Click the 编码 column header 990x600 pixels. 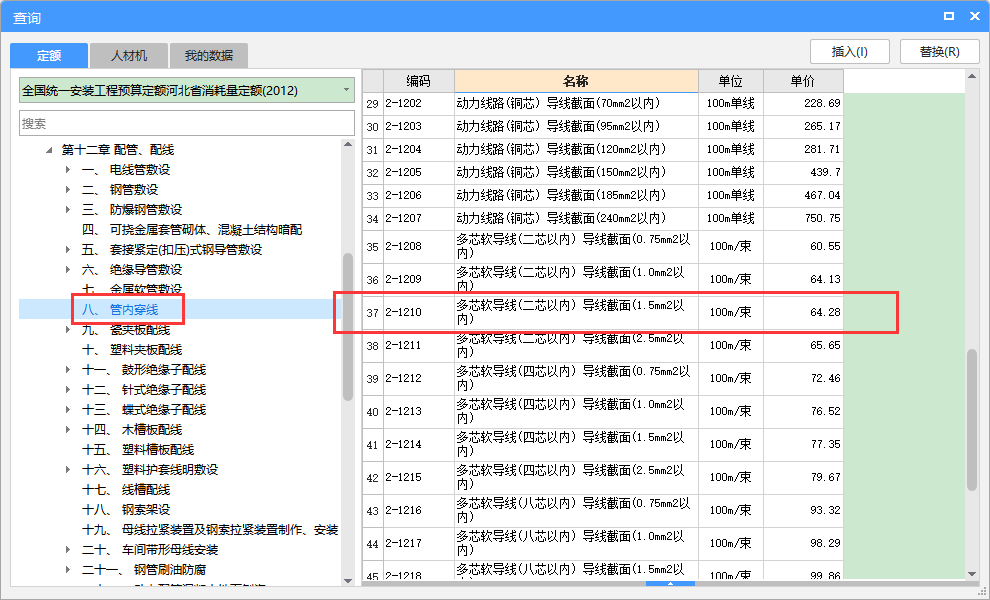[419, 81]
